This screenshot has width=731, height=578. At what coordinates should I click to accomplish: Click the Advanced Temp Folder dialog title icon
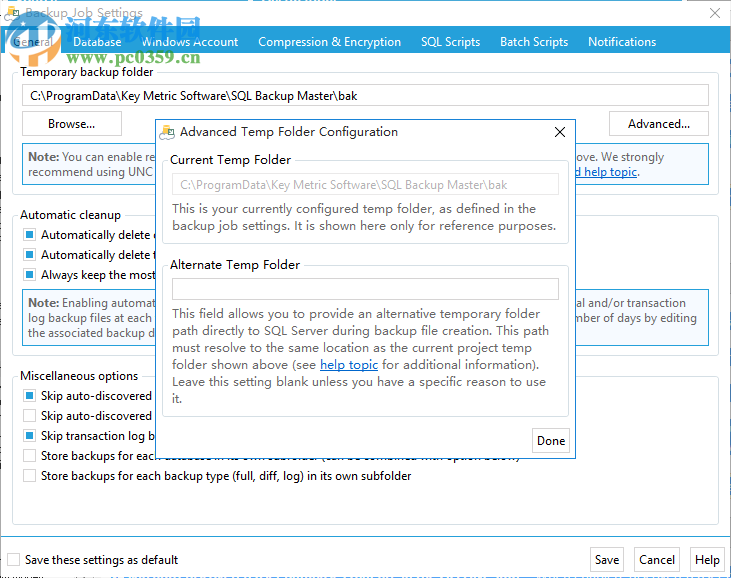click(x=167, y=132)
